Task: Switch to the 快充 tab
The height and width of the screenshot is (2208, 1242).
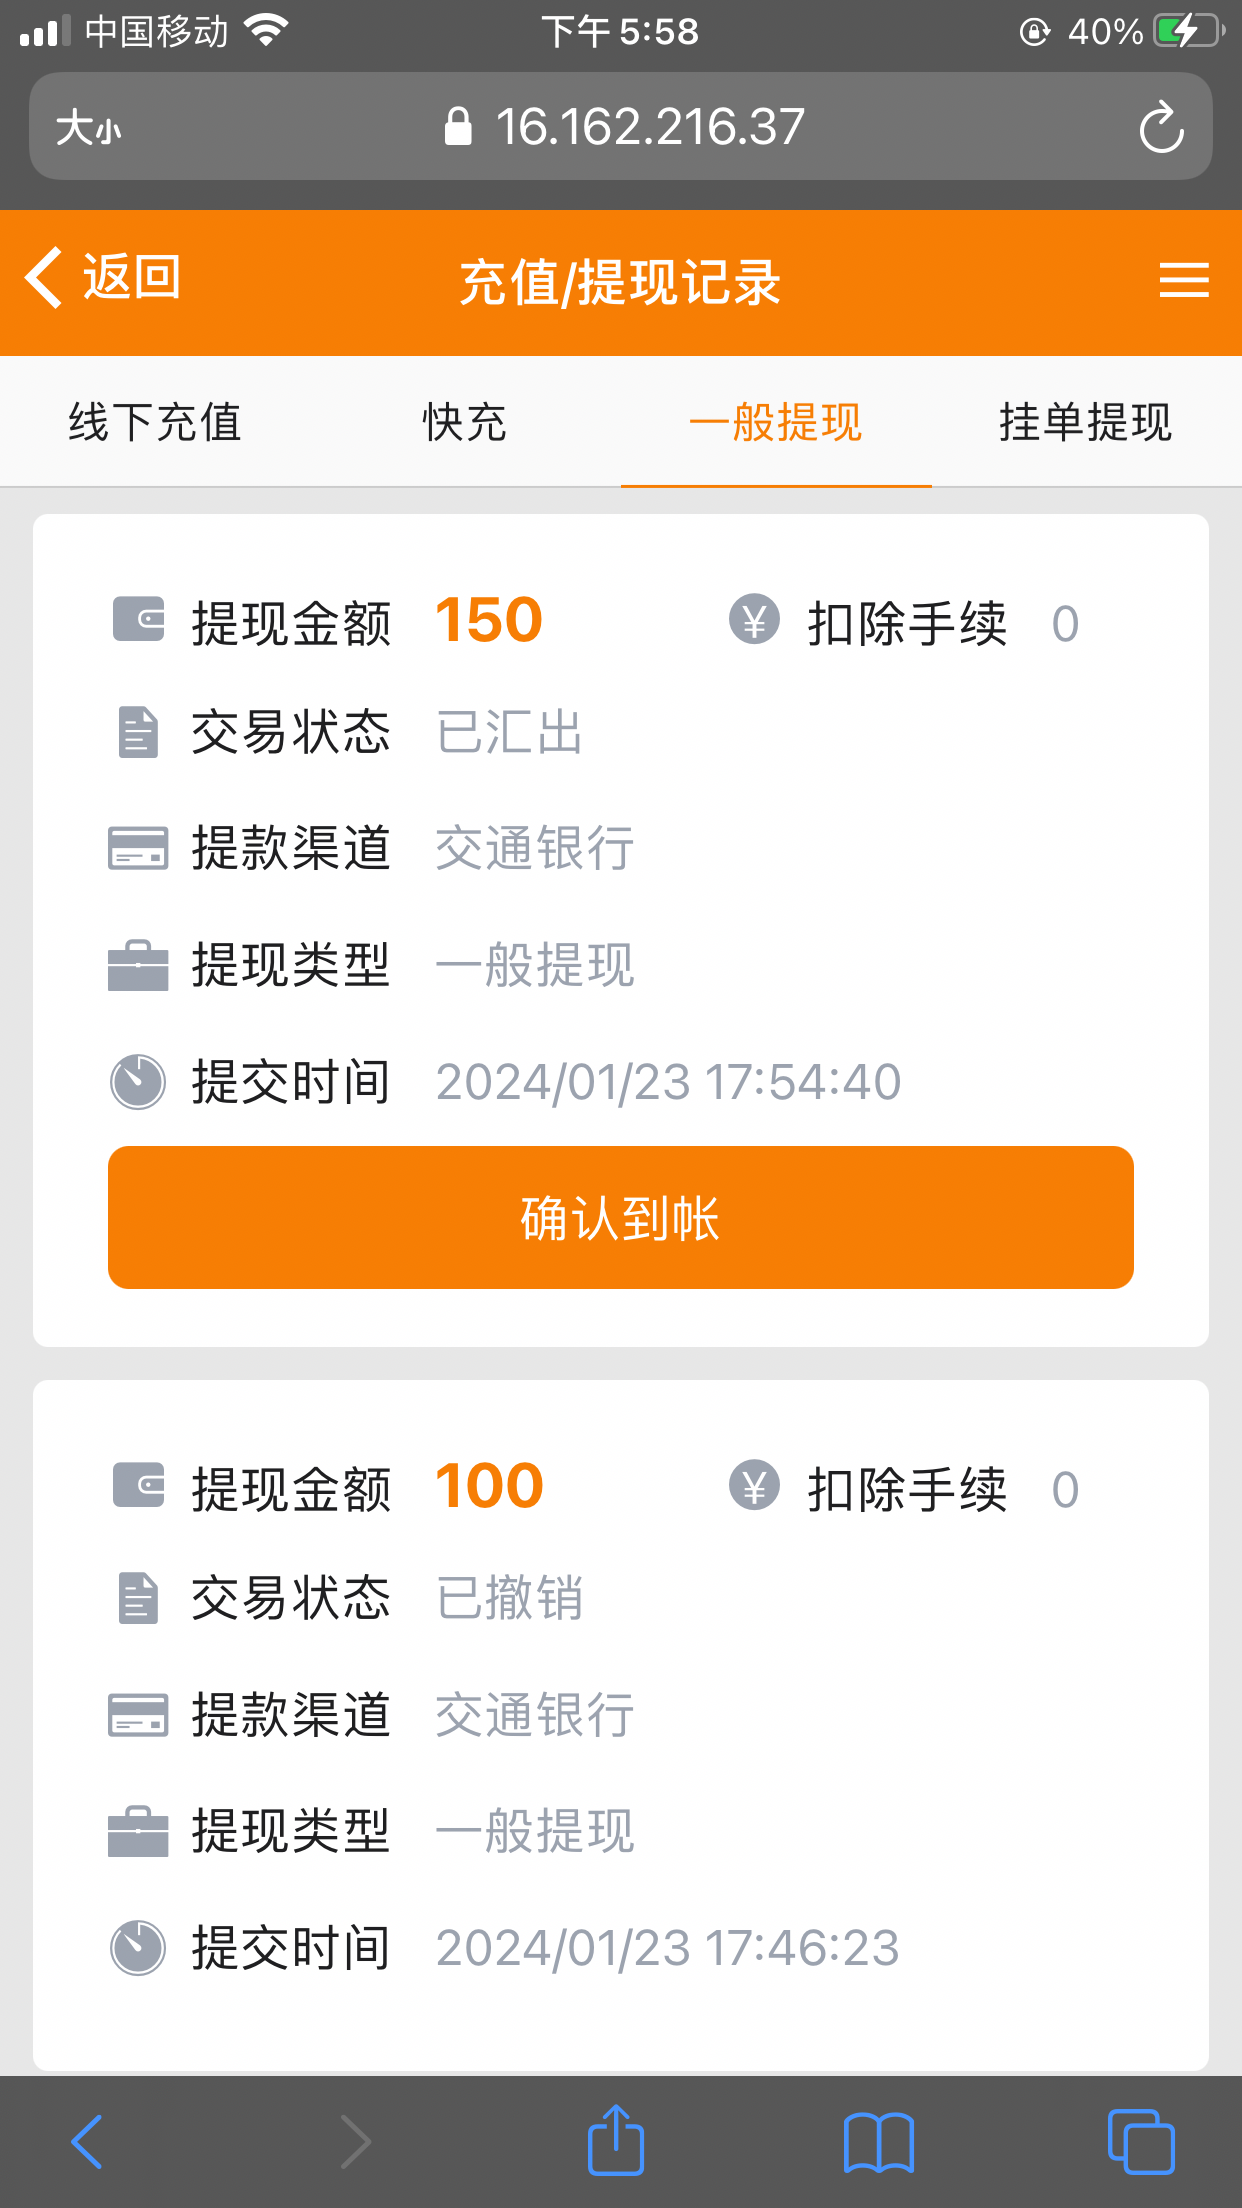Action: coord(465,422)
